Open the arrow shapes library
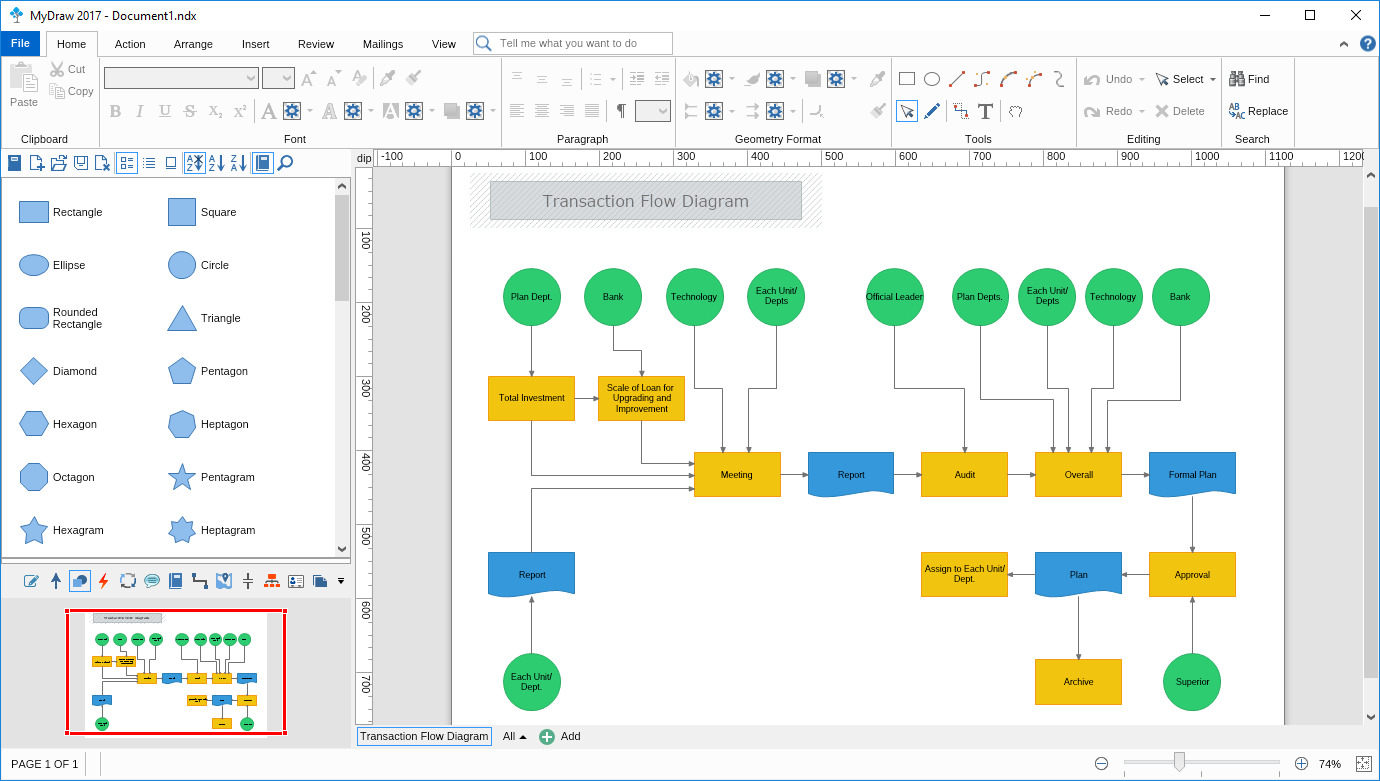 (55, 581)
